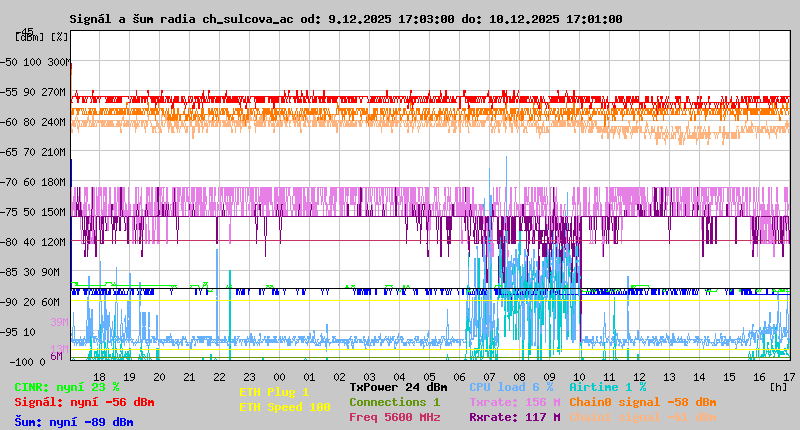Click hour label '08' on time axis
800x430 pixels.
point(519,377)
